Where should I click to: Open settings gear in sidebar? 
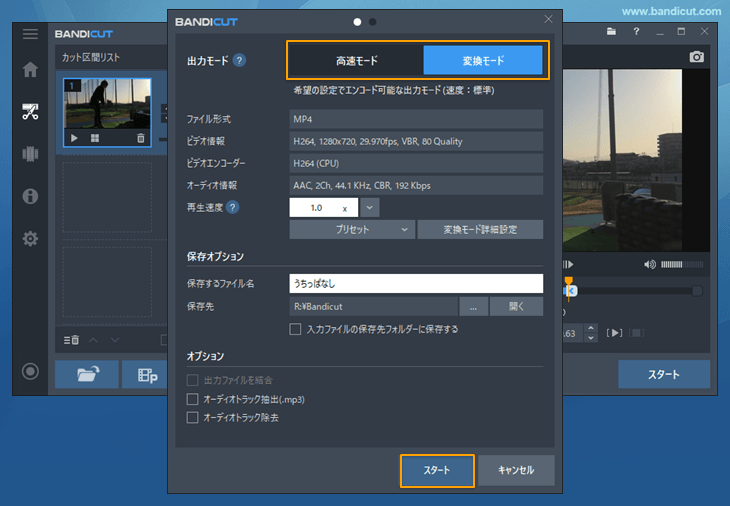click(x=30, y=238)
